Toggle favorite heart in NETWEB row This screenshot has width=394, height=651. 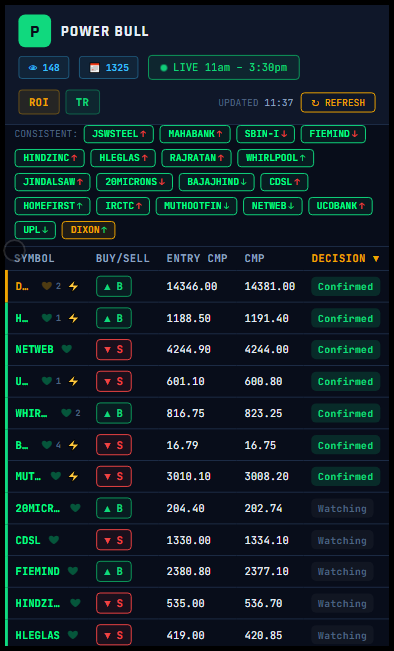[67, 349]
